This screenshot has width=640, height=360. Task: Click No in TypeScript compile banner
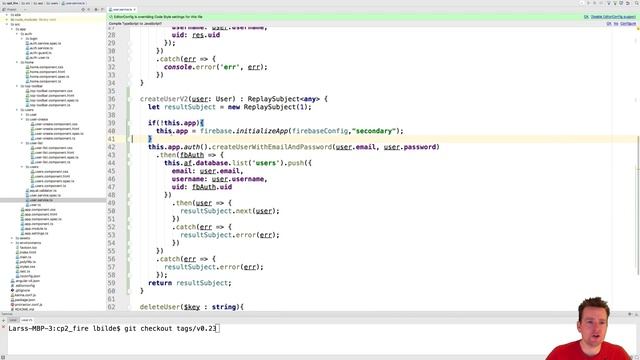pos(616,24)
